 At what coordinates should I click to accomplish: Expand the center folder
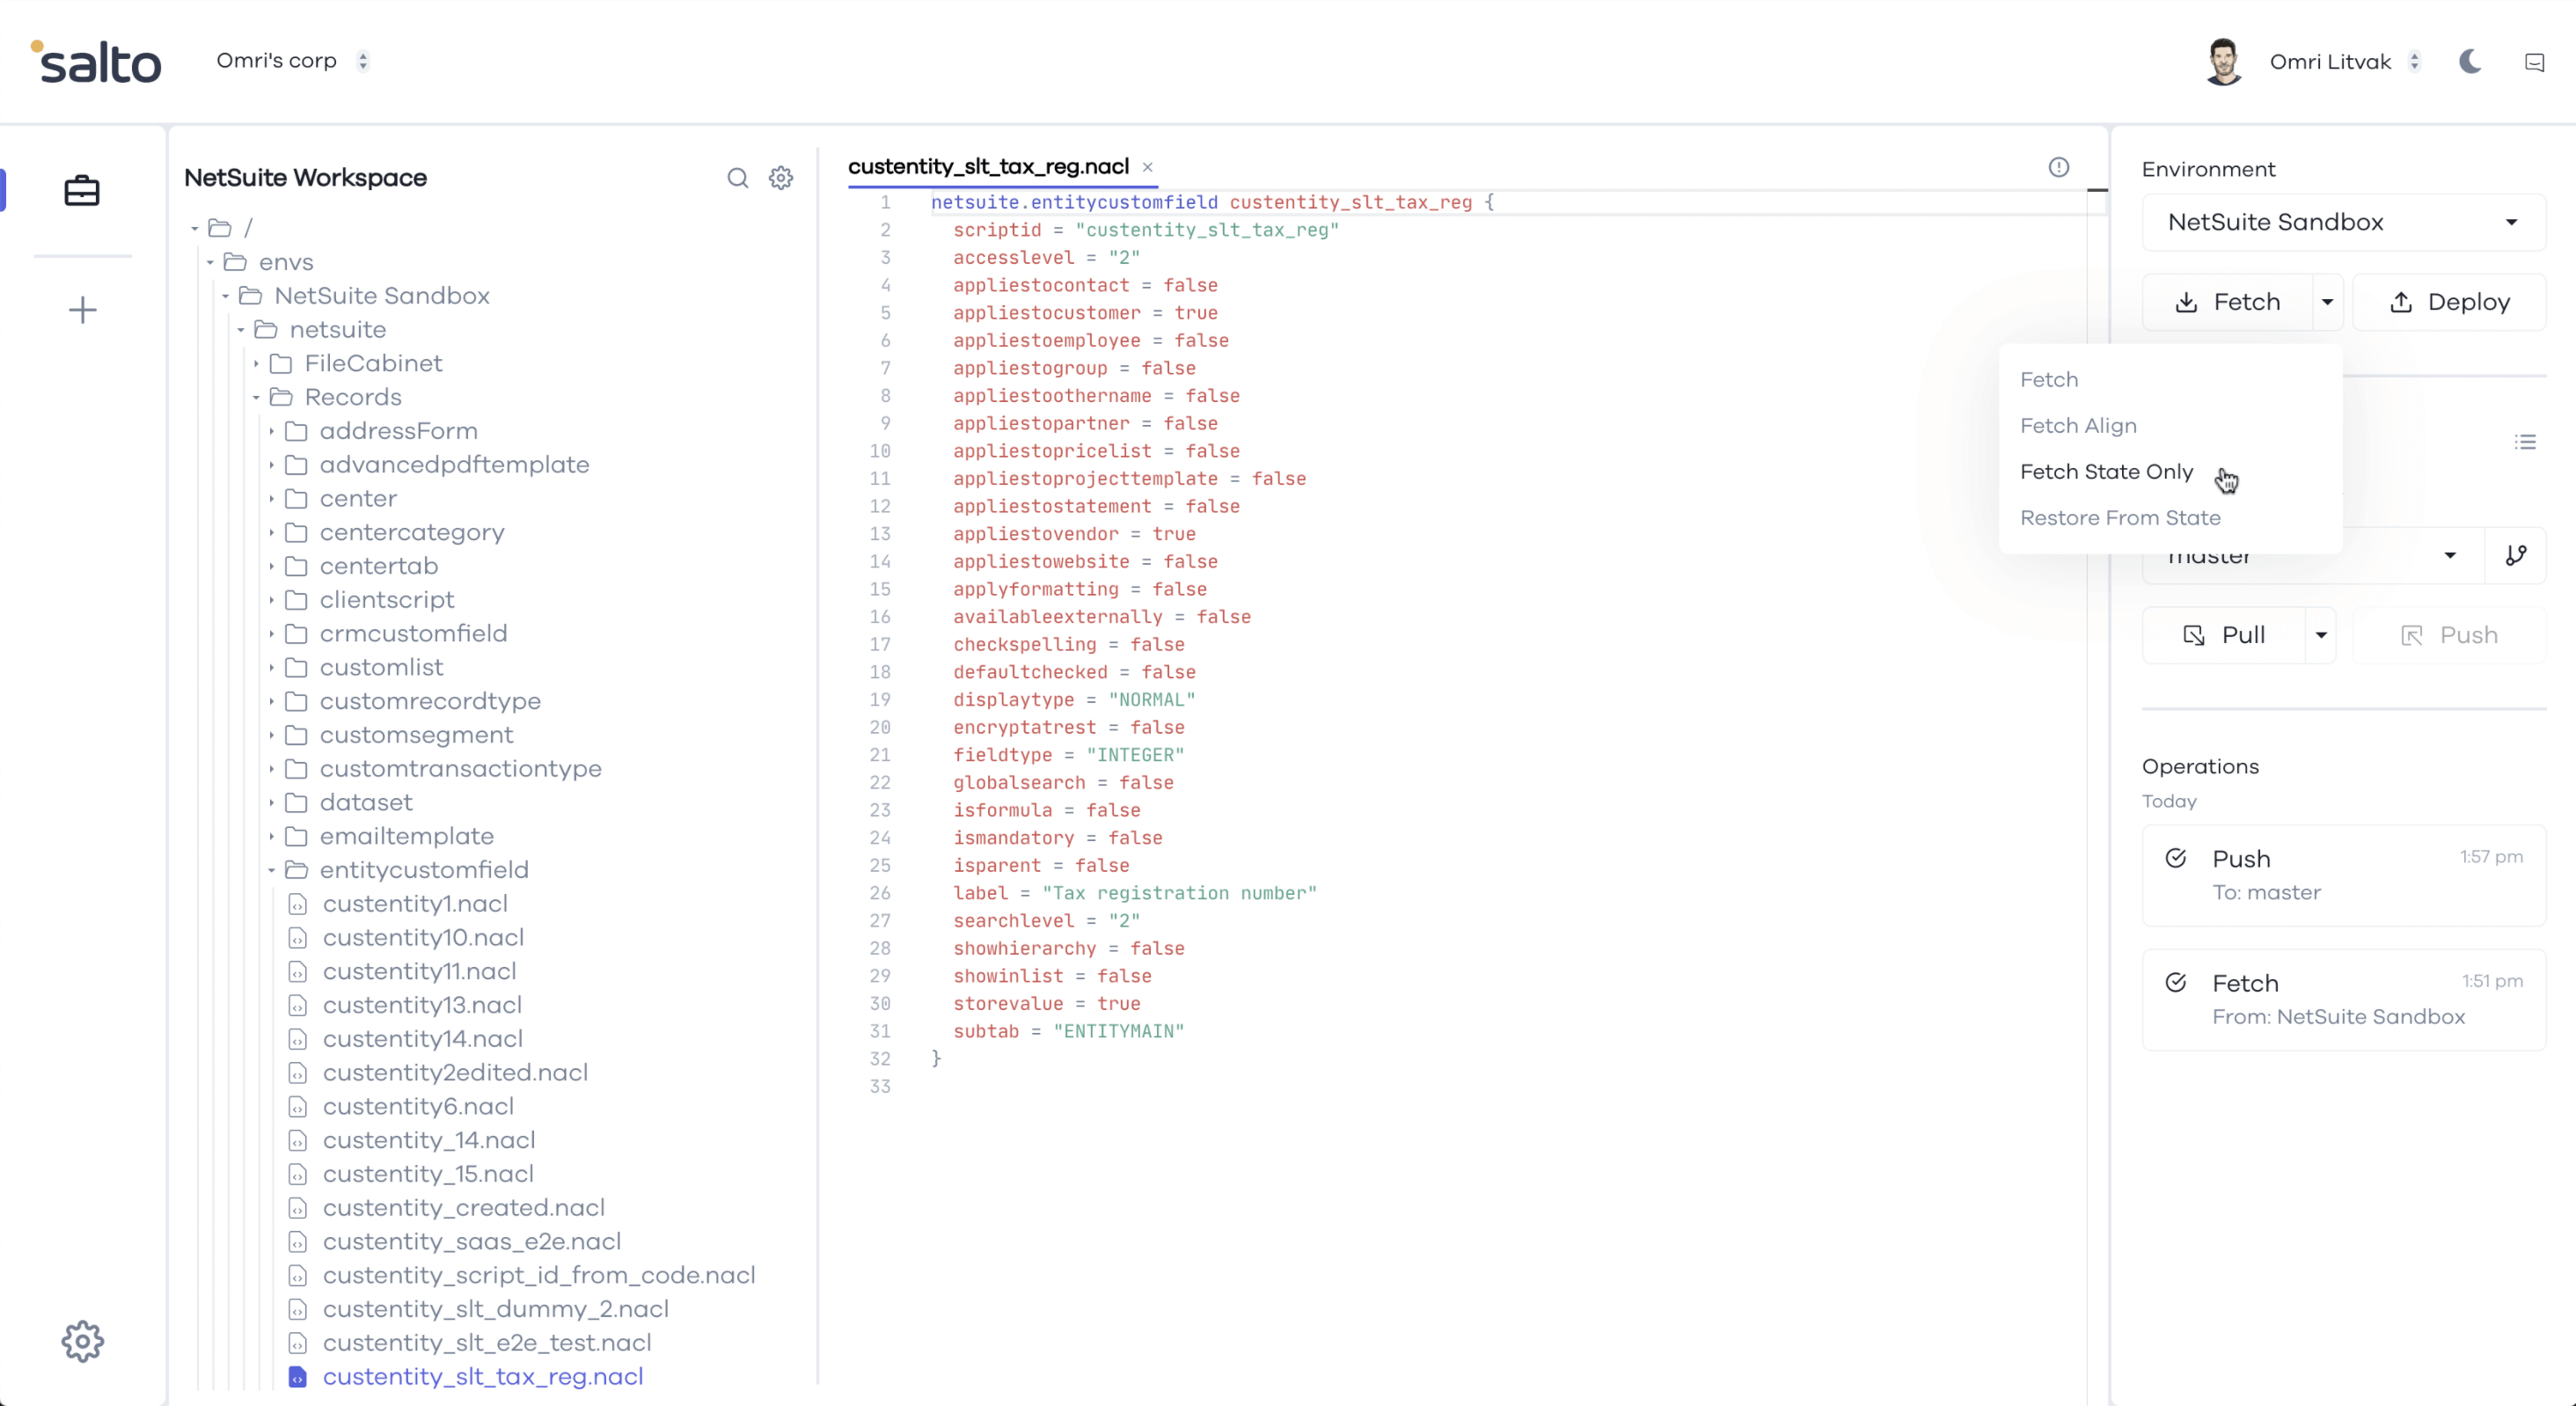[271, 499]
